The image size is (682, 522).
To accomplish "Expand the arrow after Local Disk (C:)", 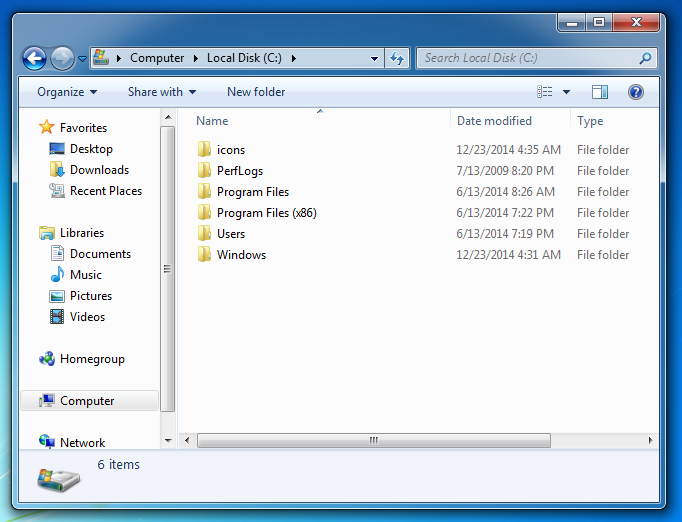I will point(294,58).
